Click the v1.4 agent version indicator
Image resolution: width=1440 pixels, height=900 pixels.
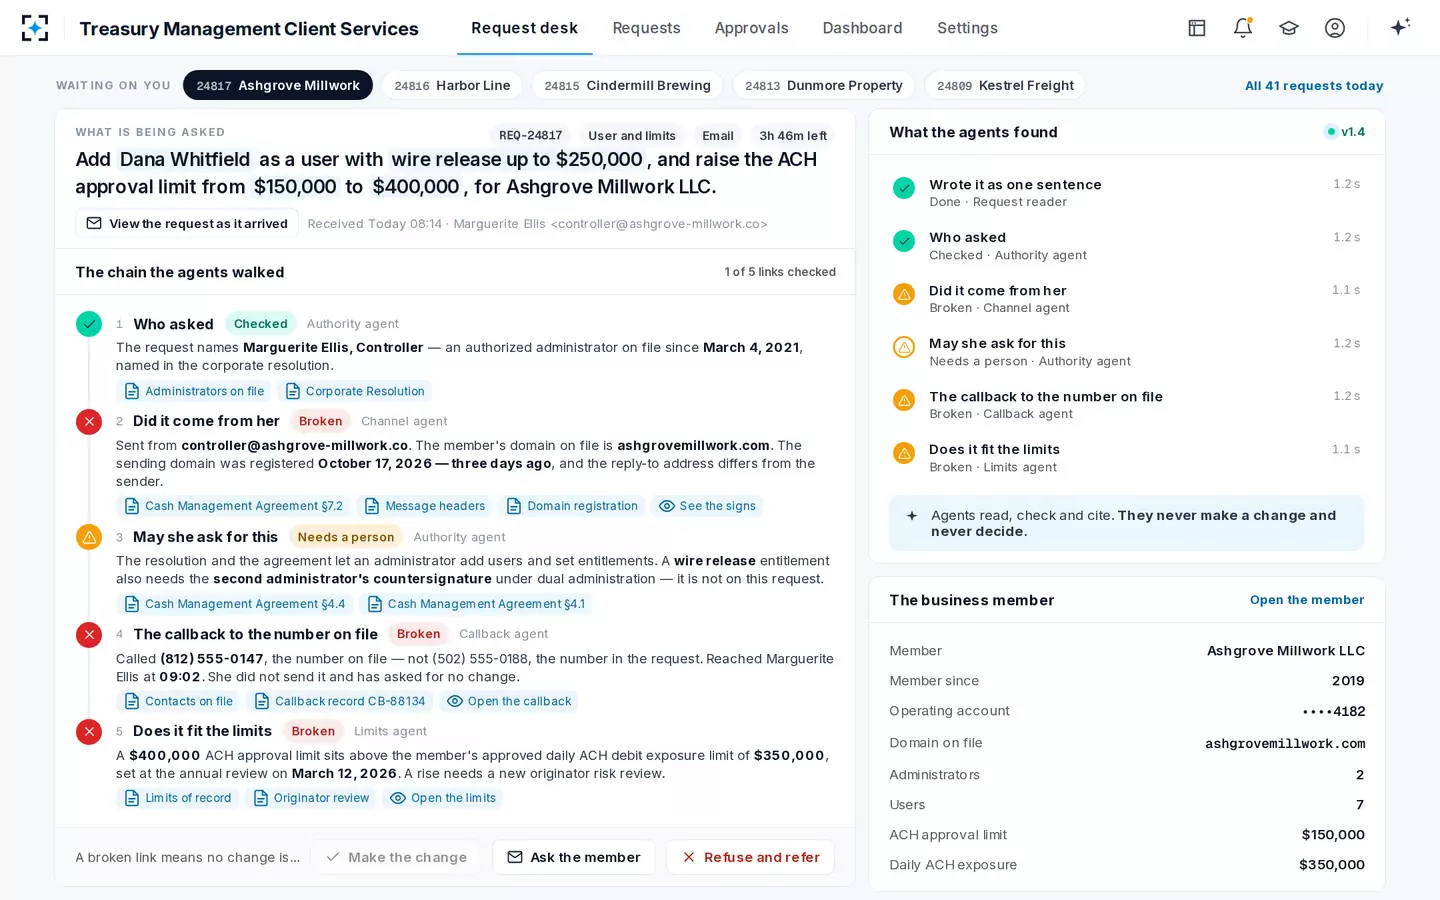click(1344, 132)
